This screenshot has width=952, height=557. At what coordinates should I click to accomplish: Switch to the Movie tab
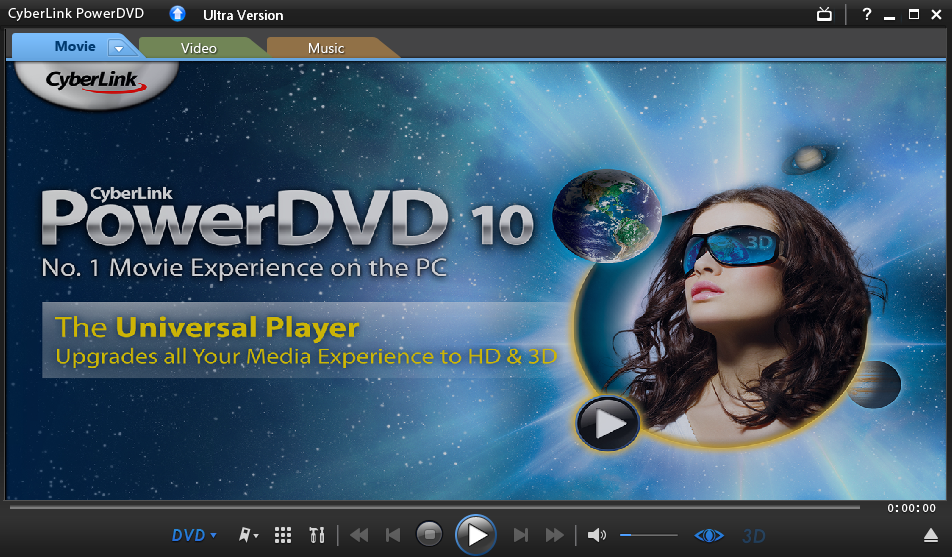click(x=75, y=46)
